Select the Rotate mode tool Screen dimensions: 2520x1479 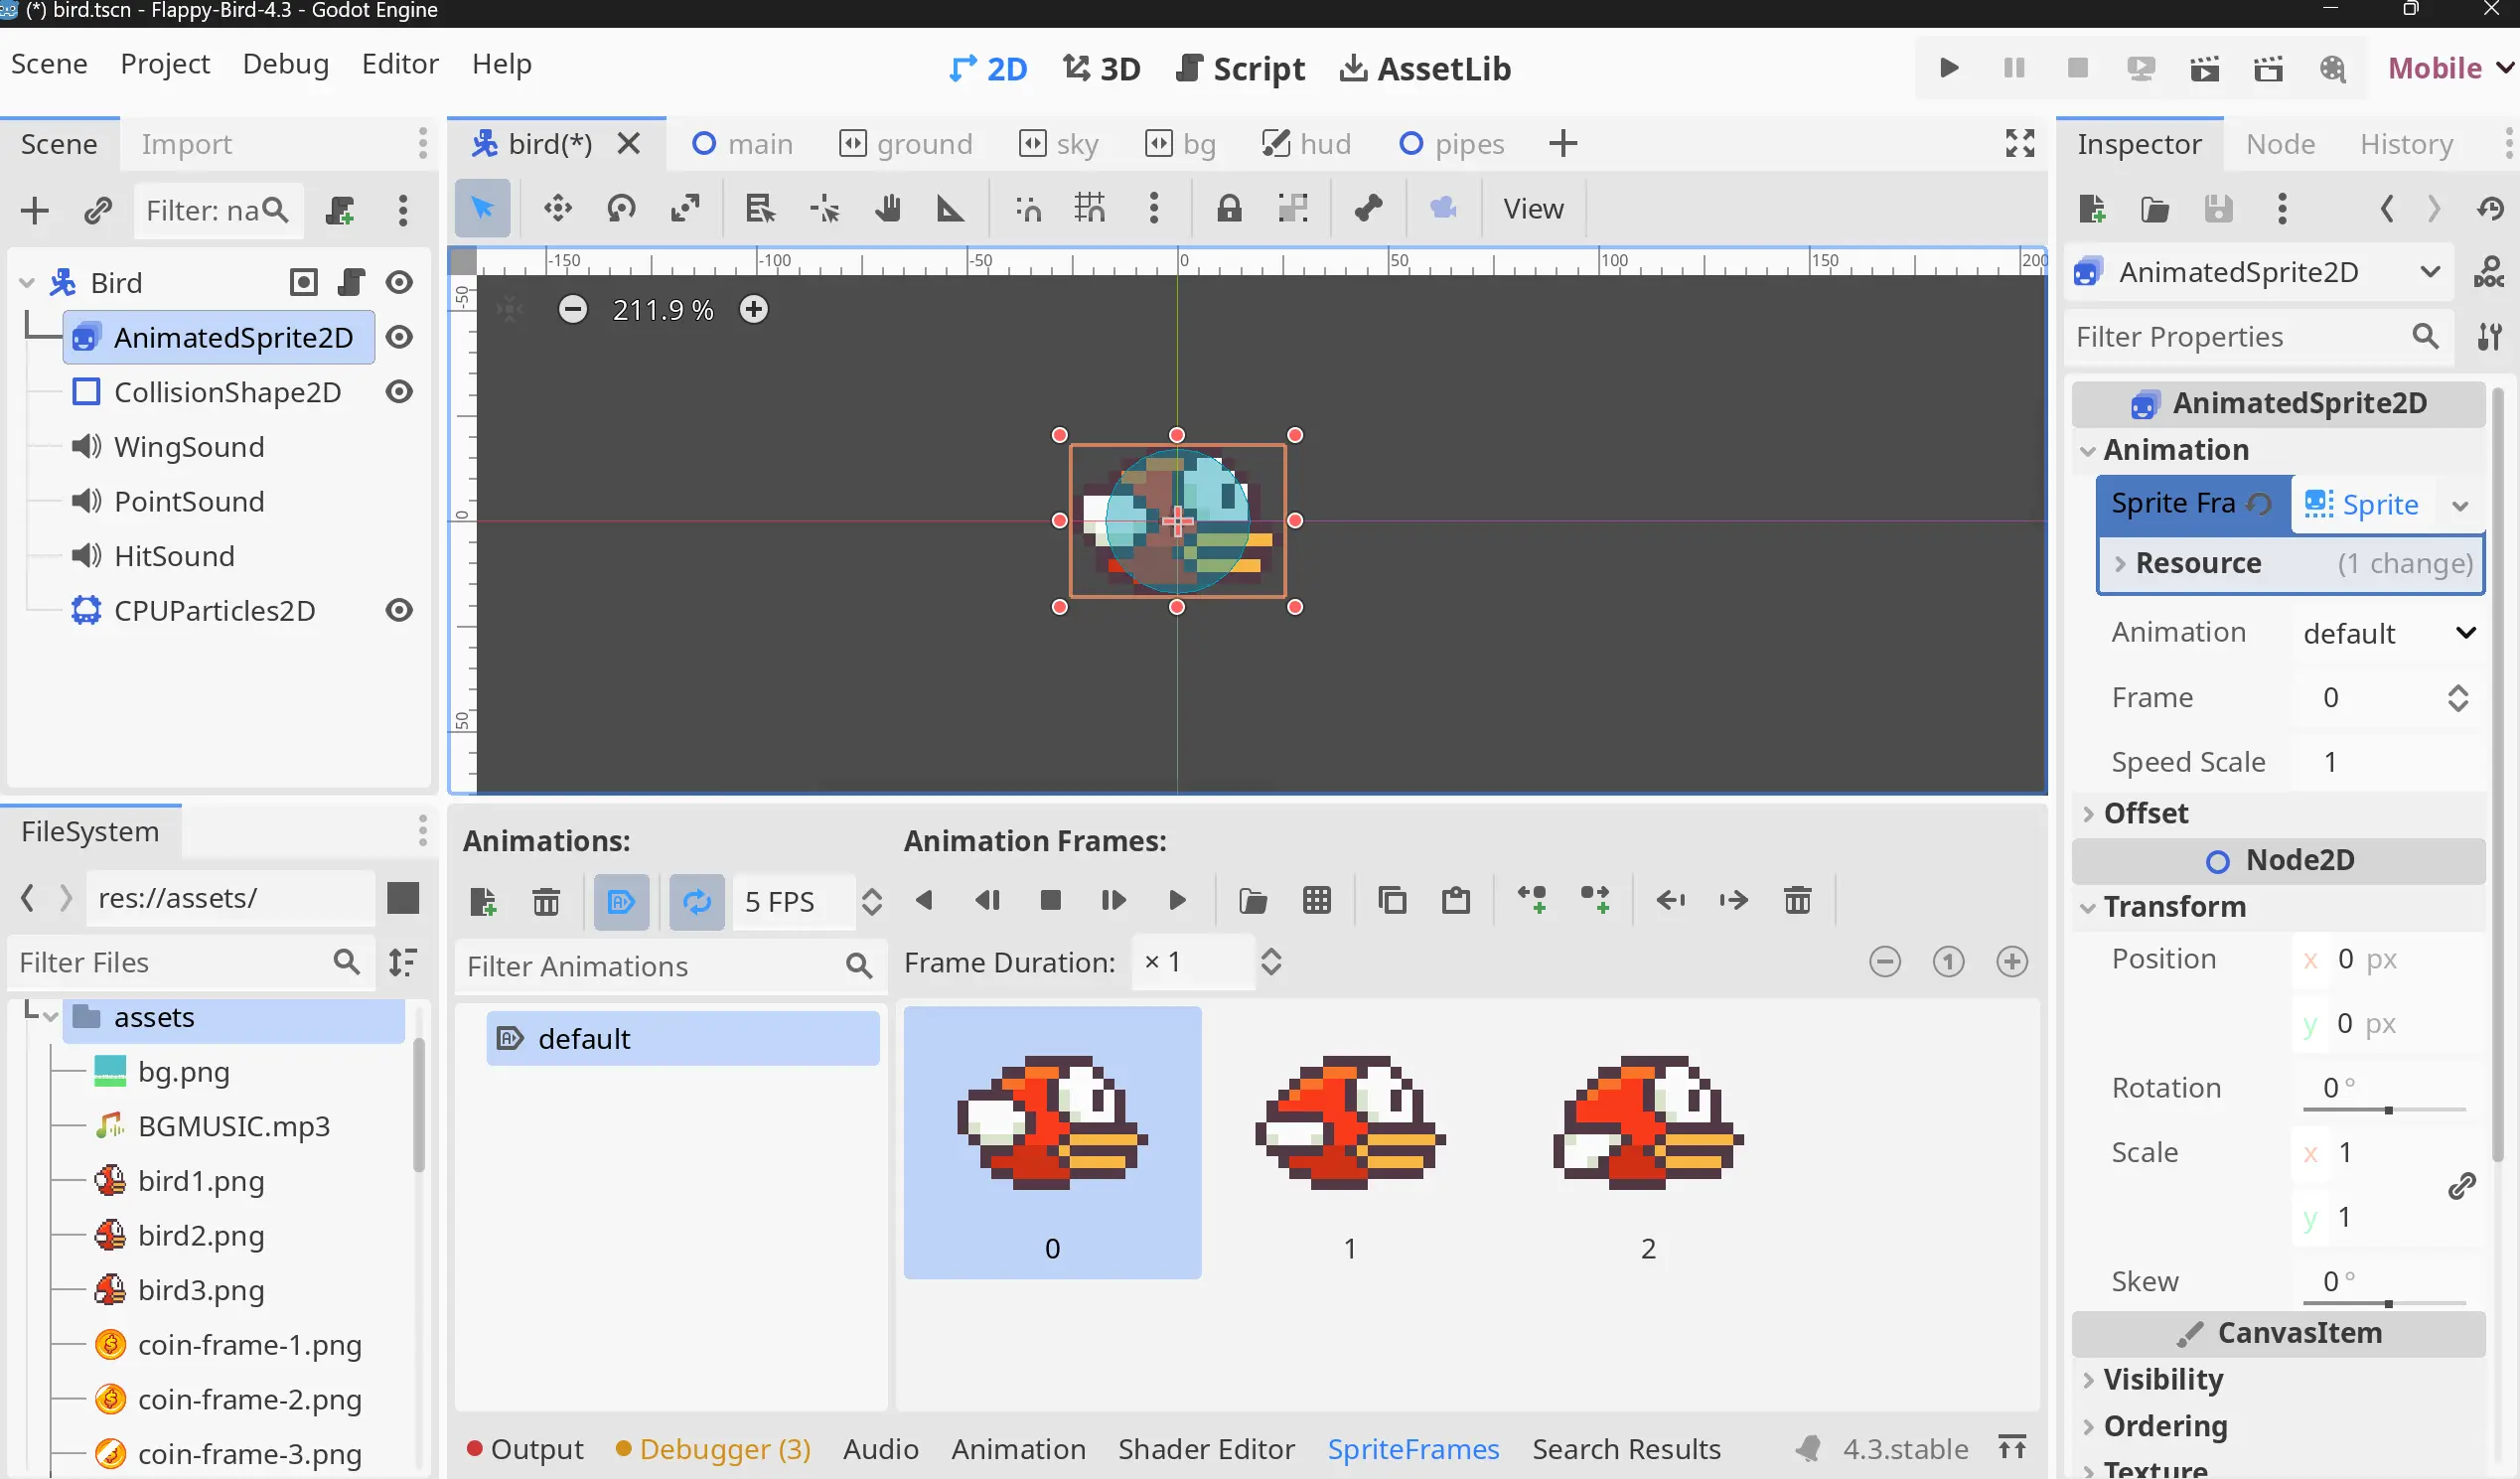click(x=621, y=209)
